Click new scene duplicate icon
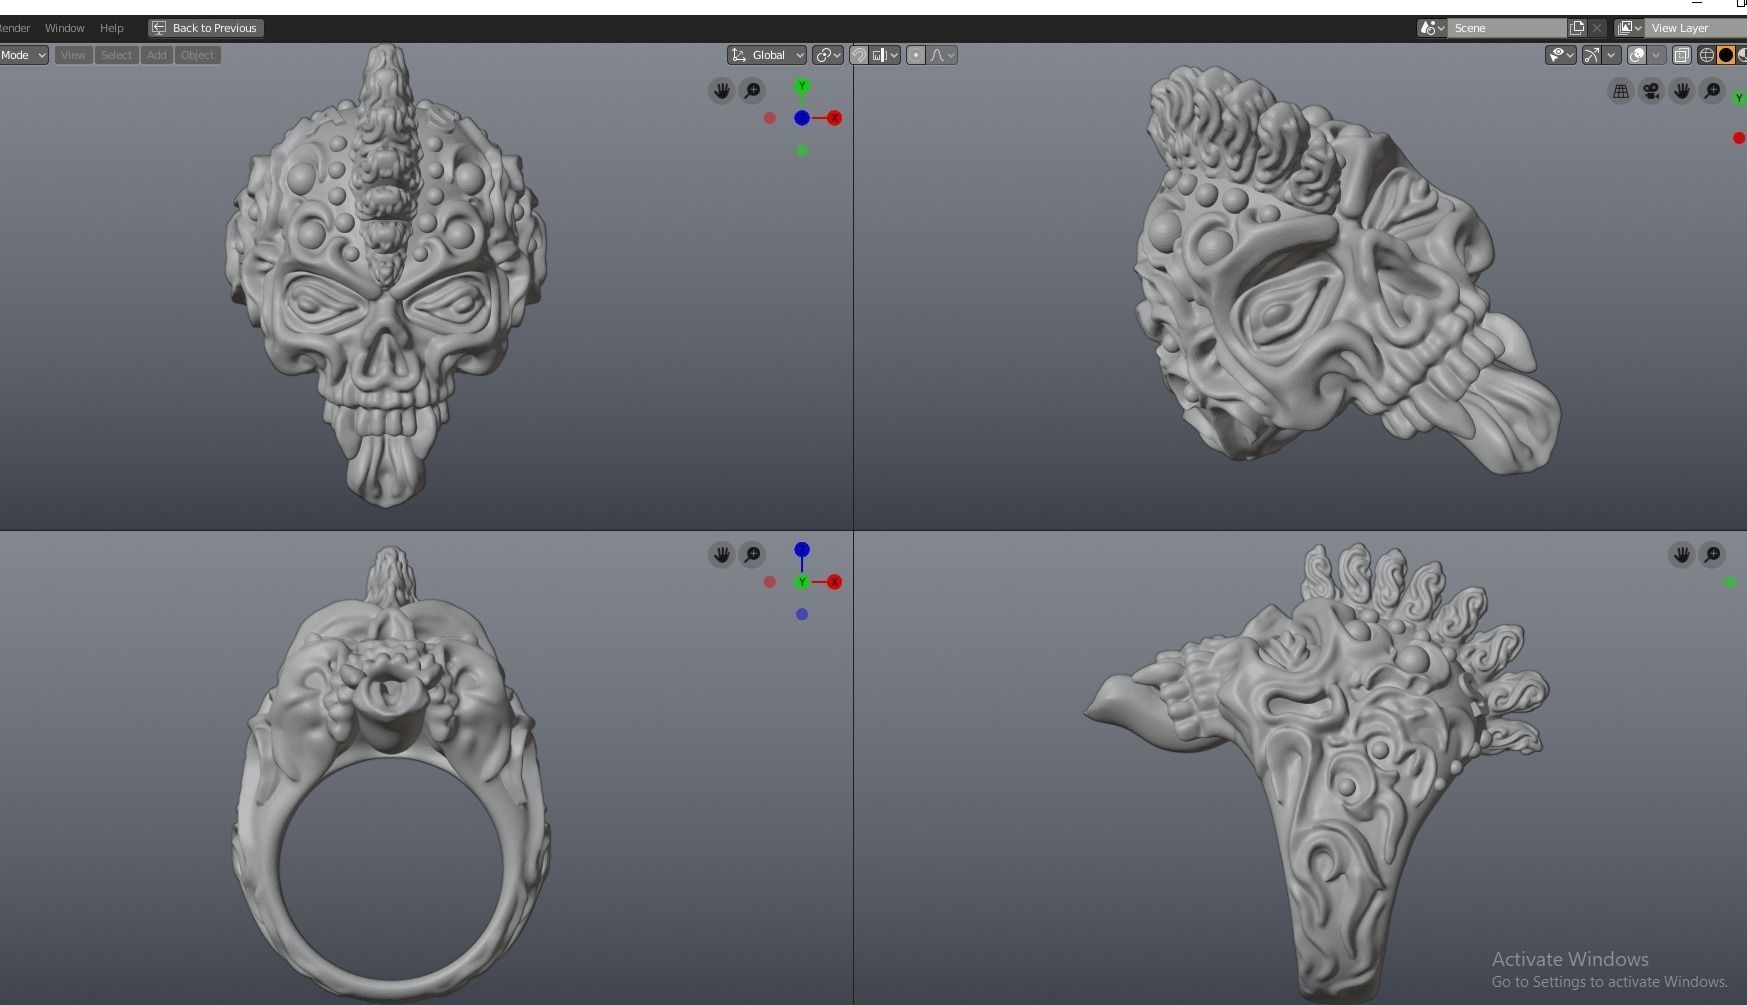 tap(1577, 28)
